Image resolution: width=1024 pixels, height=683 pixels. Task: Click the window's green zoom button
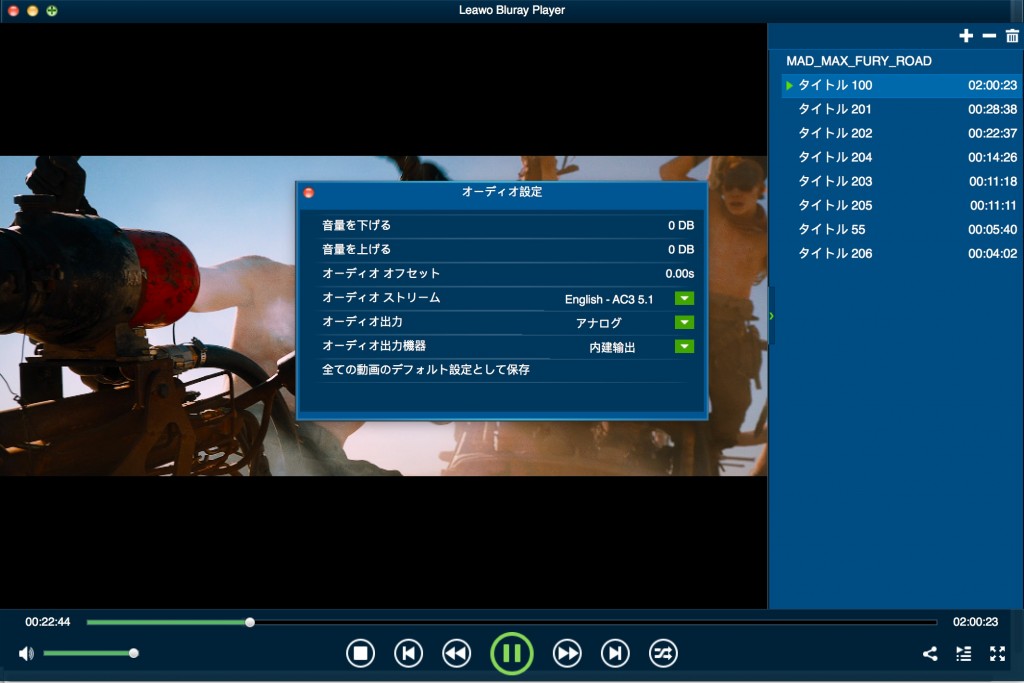coord(52,10)
